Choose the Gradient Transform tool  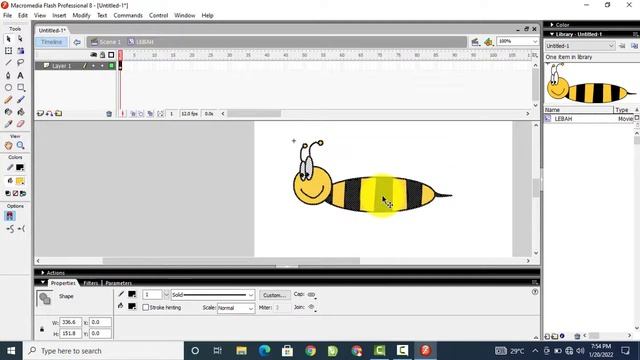point(20,51)
